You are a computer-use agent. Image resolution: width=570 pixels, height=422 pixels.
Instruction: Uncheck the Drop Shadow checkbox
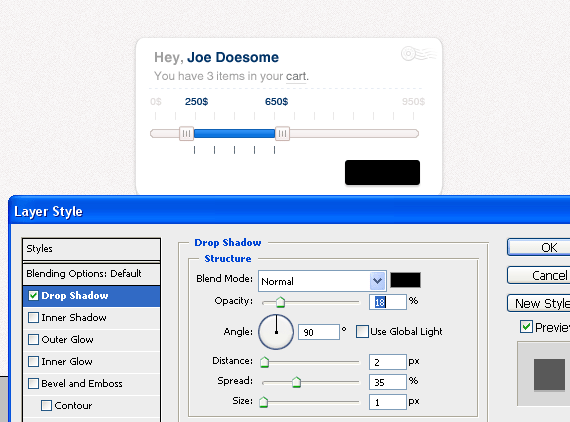33,296
